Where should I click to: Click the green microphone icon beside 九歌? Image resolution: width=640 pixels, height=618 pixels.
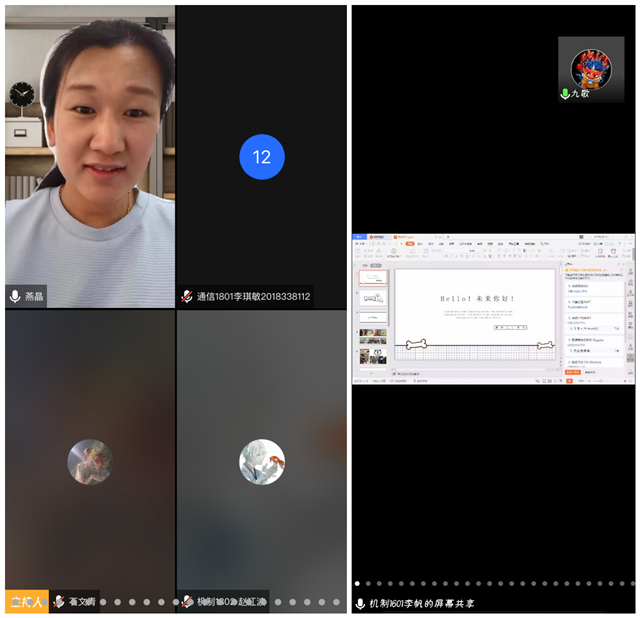pos(565,94)
